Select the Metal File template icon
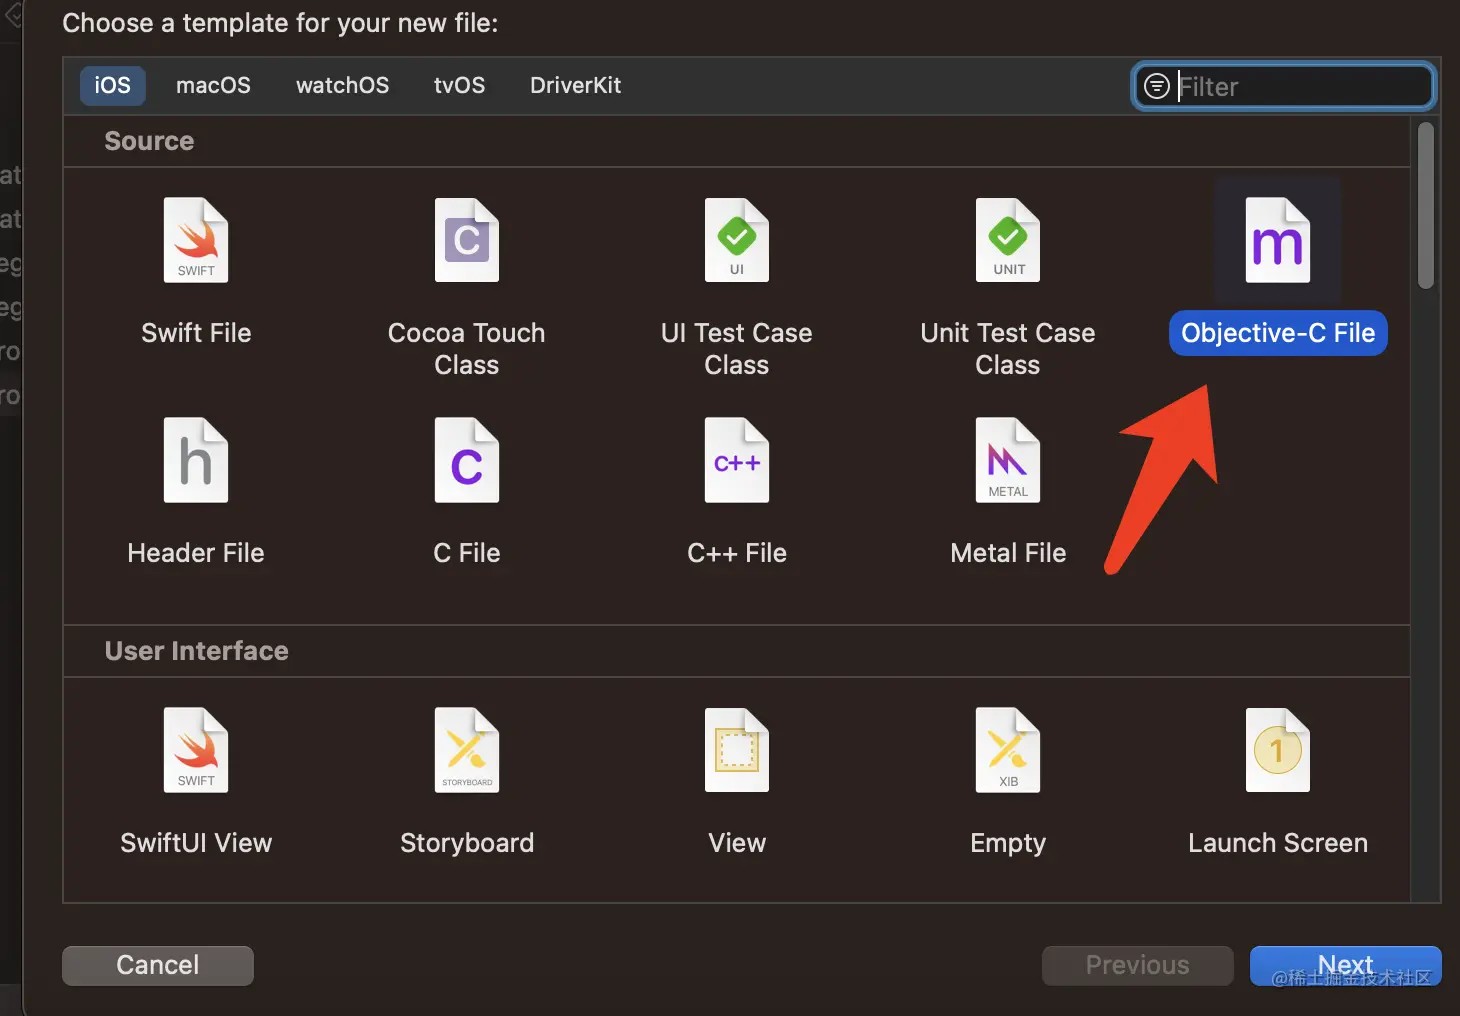 [x=1008, y=460]
